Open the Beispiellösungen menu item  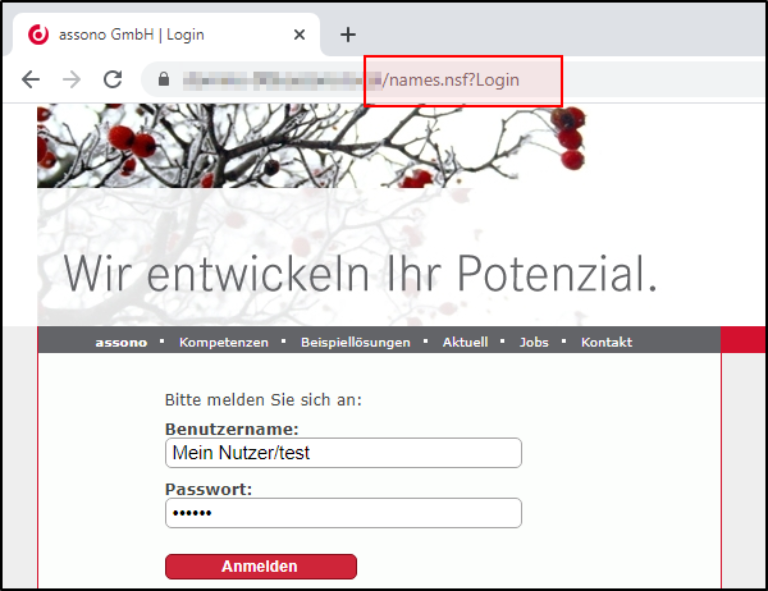[356, 342]
